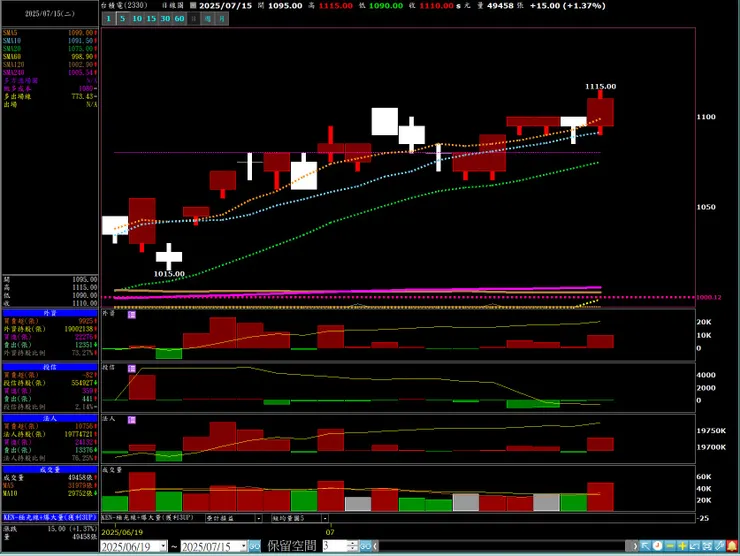740x556 pixels.
Task: Click the purple settings icon in 法人 panel
Action: point(132,420)
